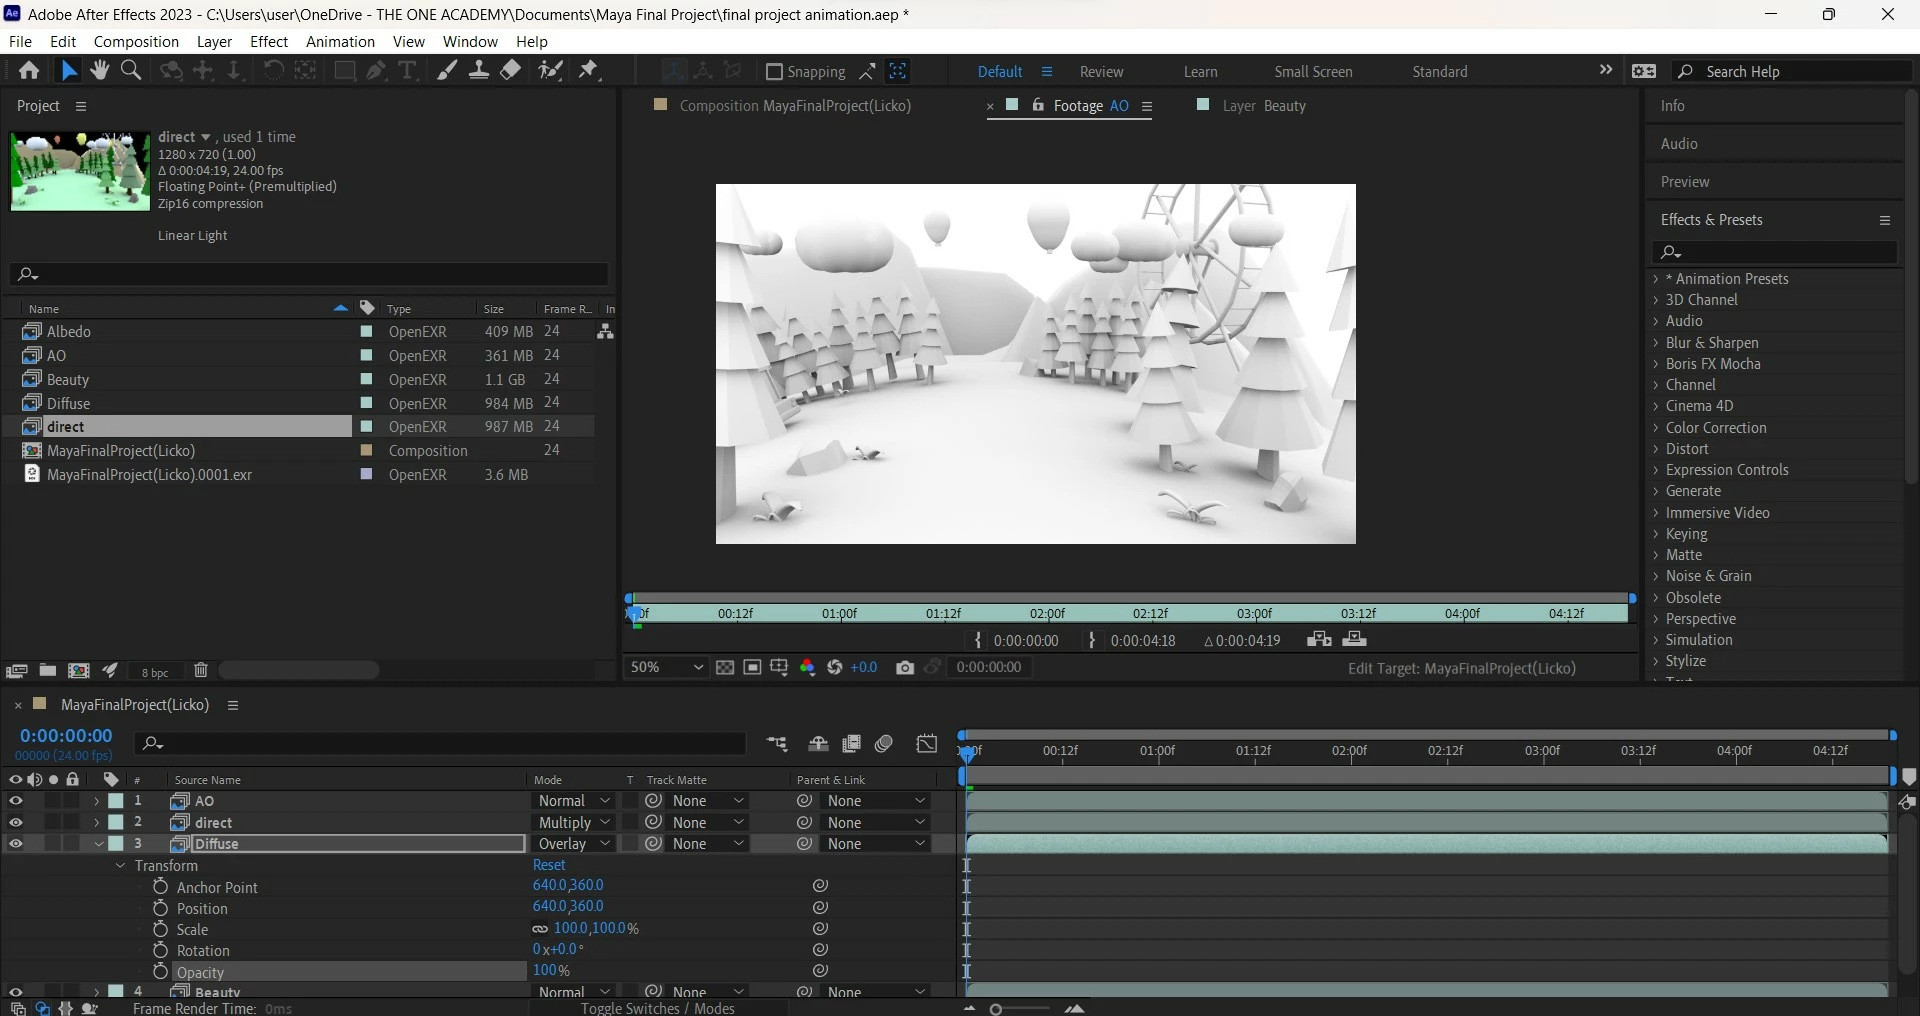
Task: Select the Hand tool
Action: 99,71
